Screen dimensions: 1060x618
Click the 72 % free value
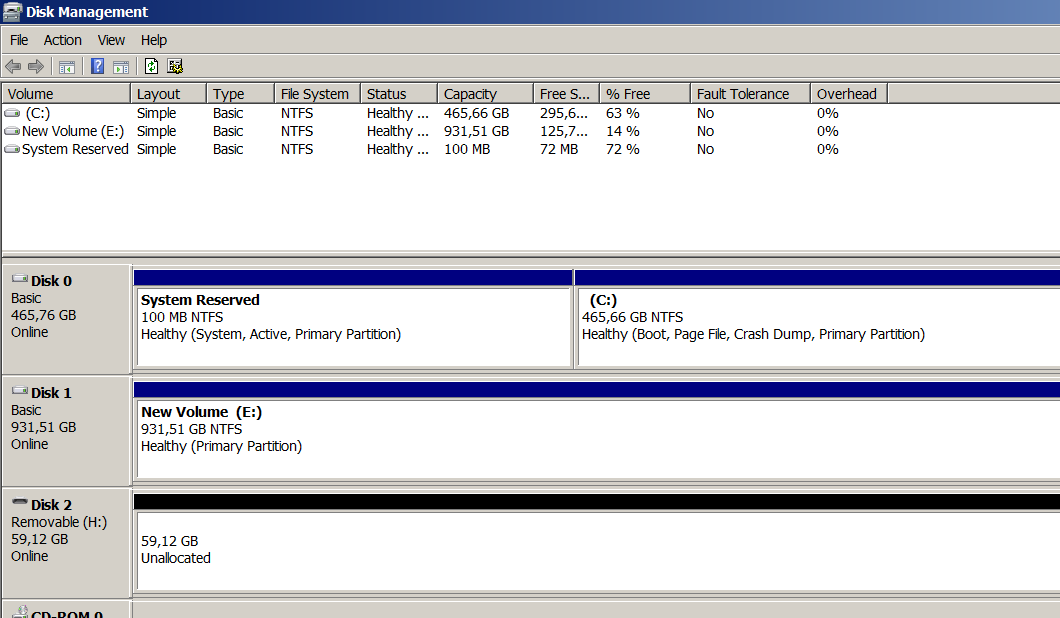tap(623, 149)
